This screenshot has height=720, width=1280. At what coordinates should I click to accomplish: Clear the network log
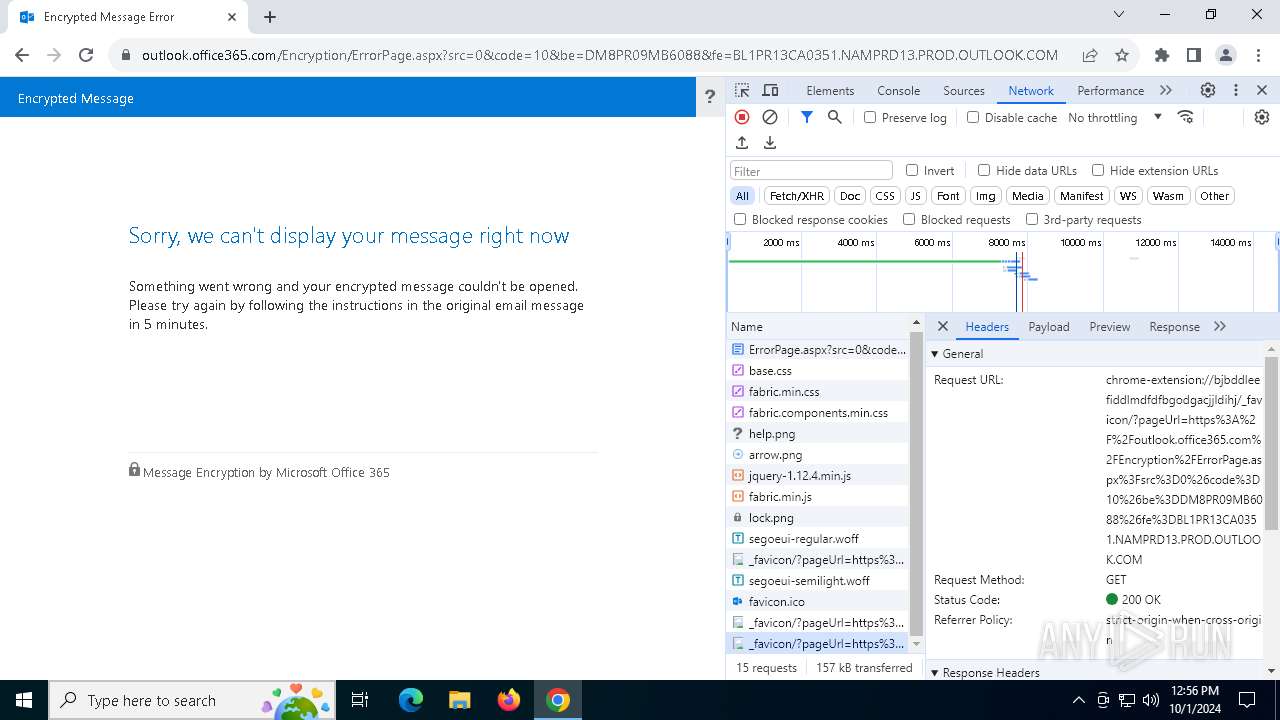pyautogui.click(x=770, y=117)
